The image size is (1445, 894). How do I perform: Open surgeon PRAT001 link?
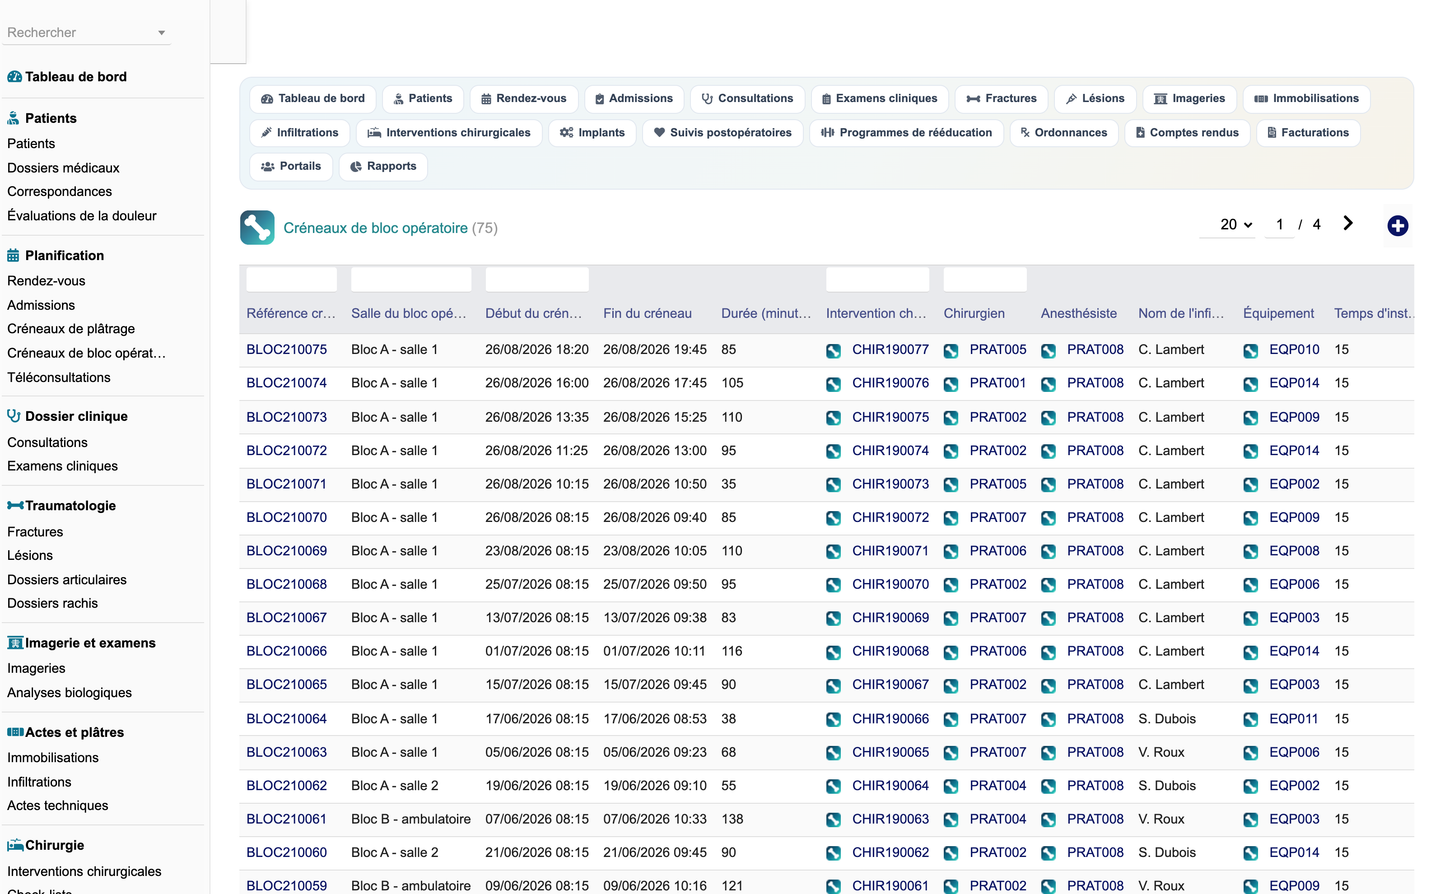pyautogui.click(x=998, y=383)
